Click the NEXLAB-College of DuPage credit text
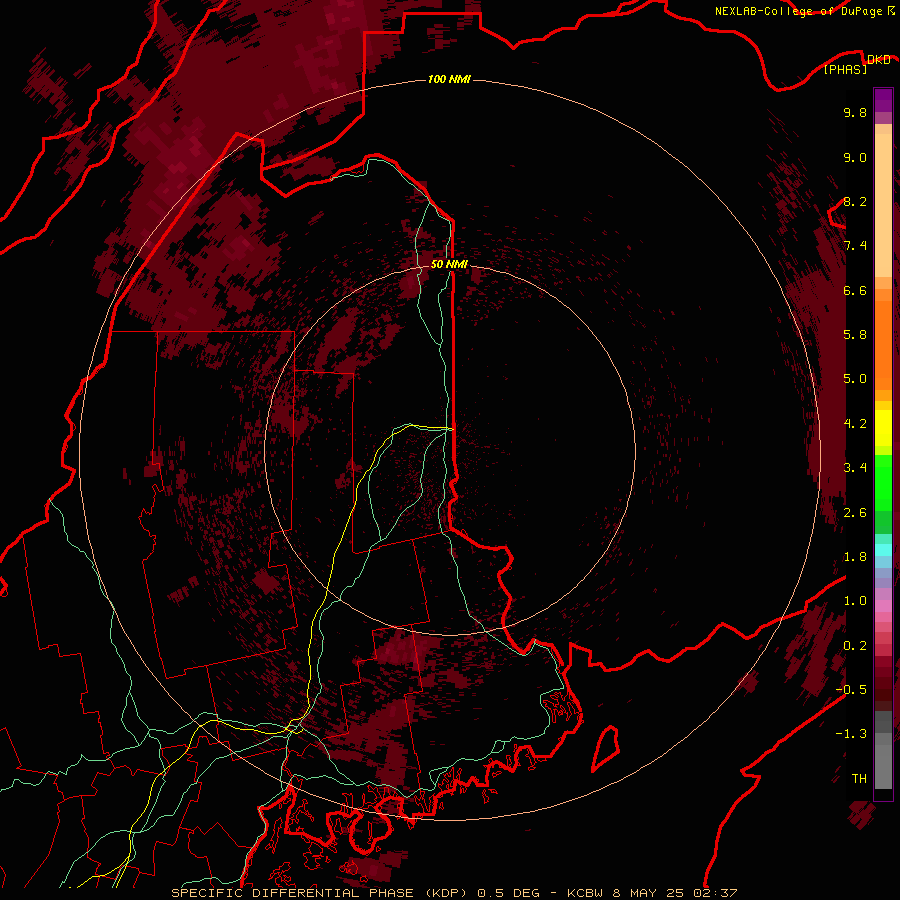The height and width of the screenshot is (900, 900). [x=800, y=11]
